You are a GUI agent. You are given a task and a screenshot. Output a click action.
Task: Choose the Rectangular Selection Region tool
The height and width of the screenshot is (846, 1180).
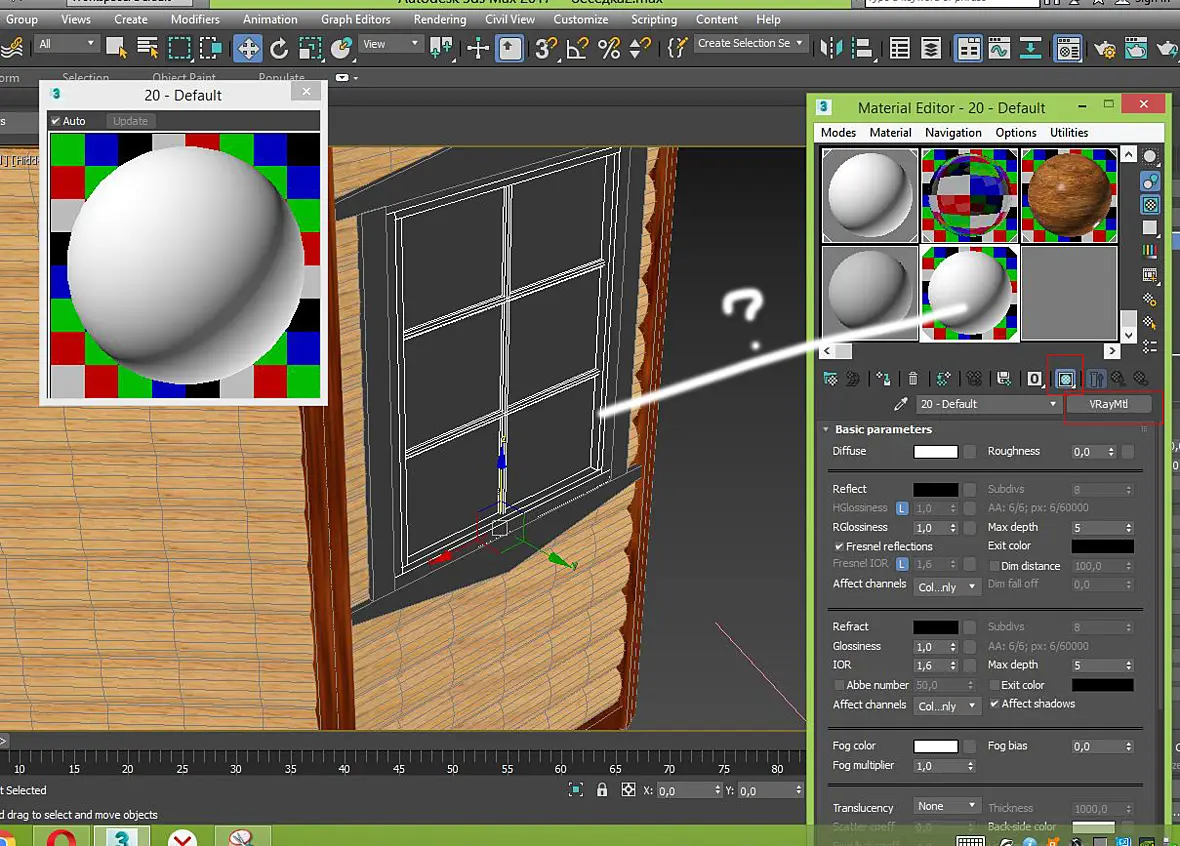(179, 48)
